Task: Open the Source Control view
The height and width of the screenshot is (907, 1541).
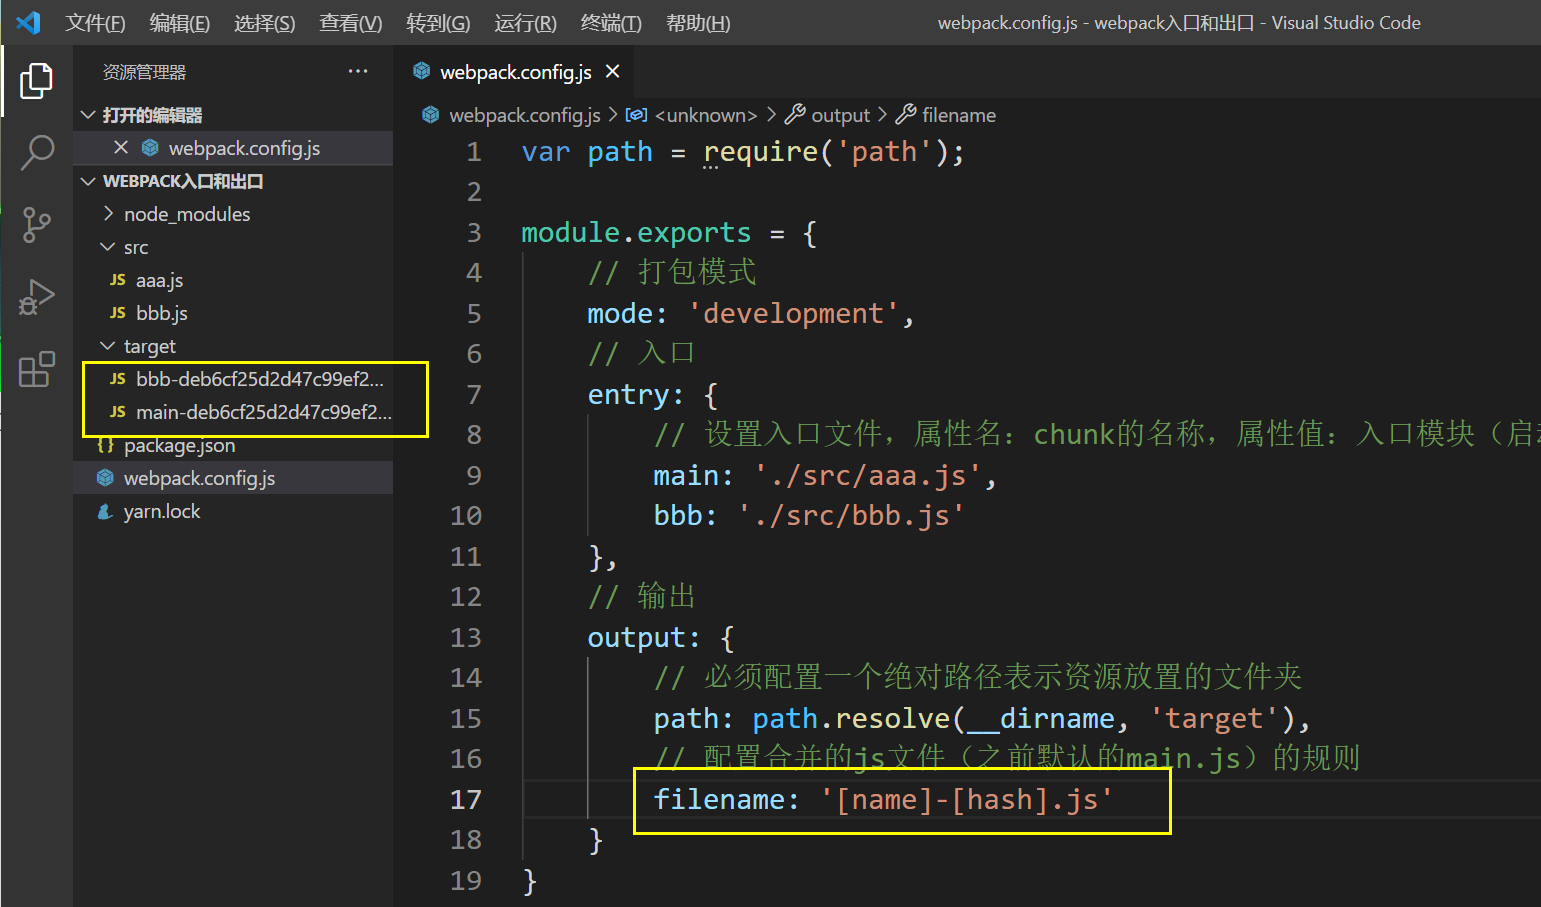Action: (x=36, y=225)
